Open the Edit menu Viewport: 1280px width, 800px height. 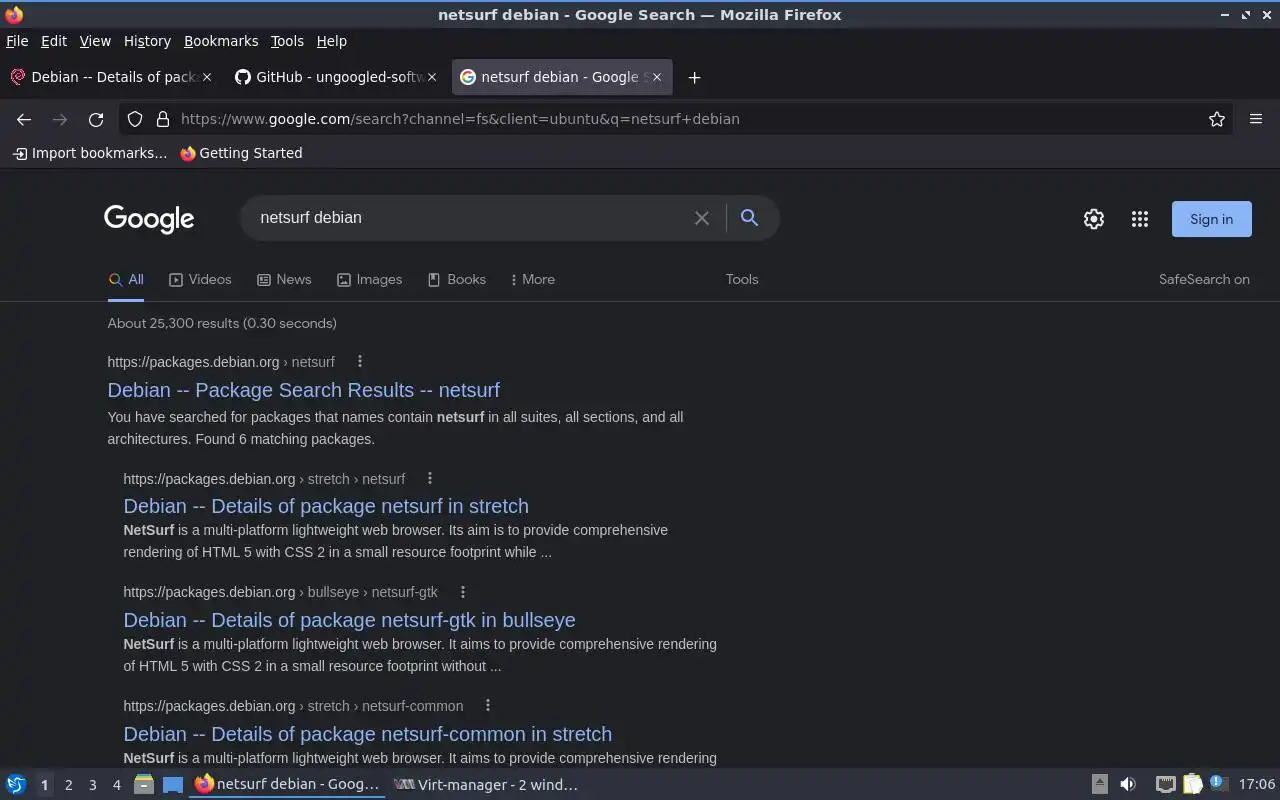54,41
